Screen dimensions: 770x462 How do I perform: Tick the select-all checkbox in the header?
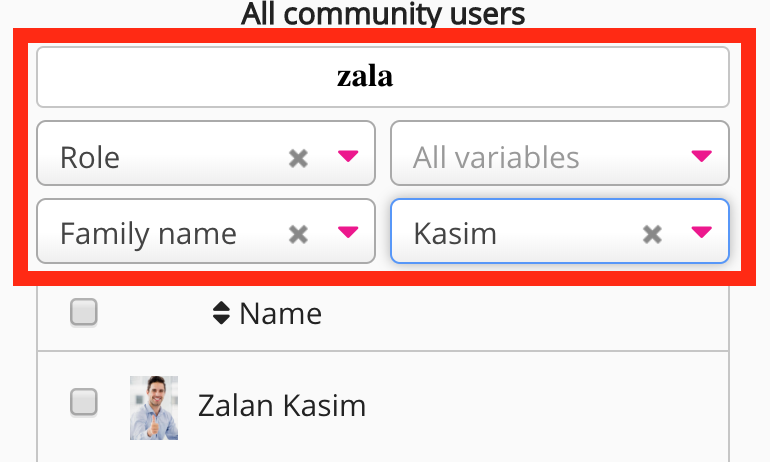83,314
